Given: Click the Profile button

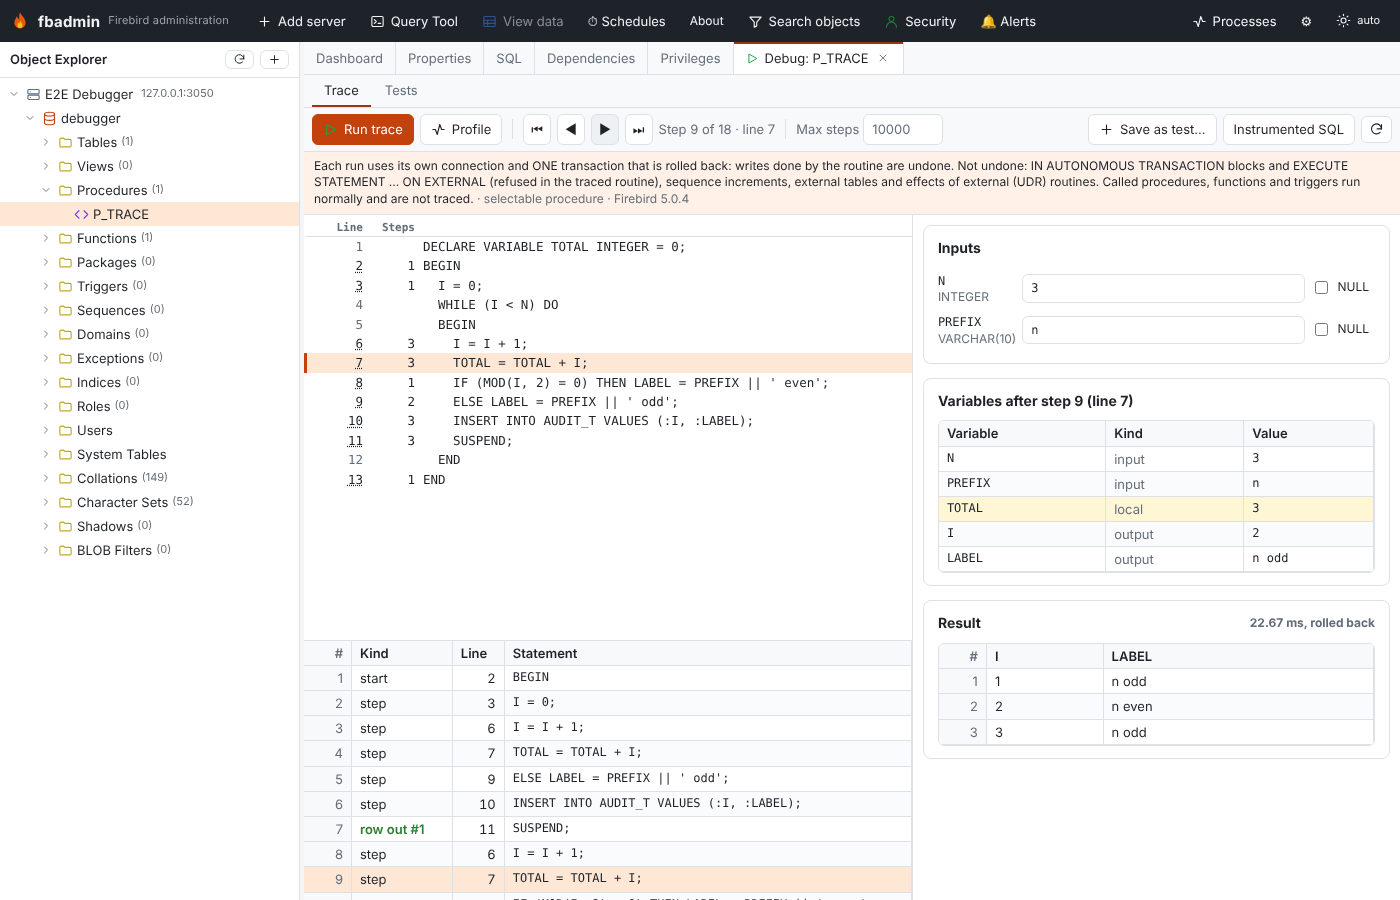Looking at the screenshot, I should point(461,129).
